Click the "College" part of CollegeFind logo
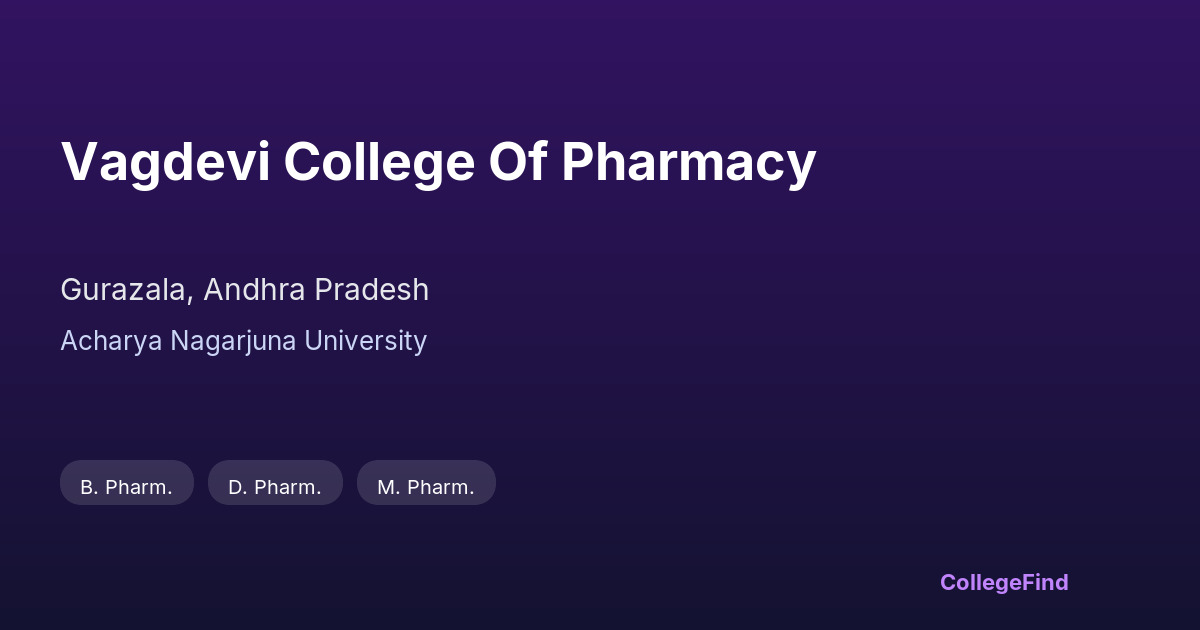This screenshot has height=630, width=1200. (x=981, y=582)
